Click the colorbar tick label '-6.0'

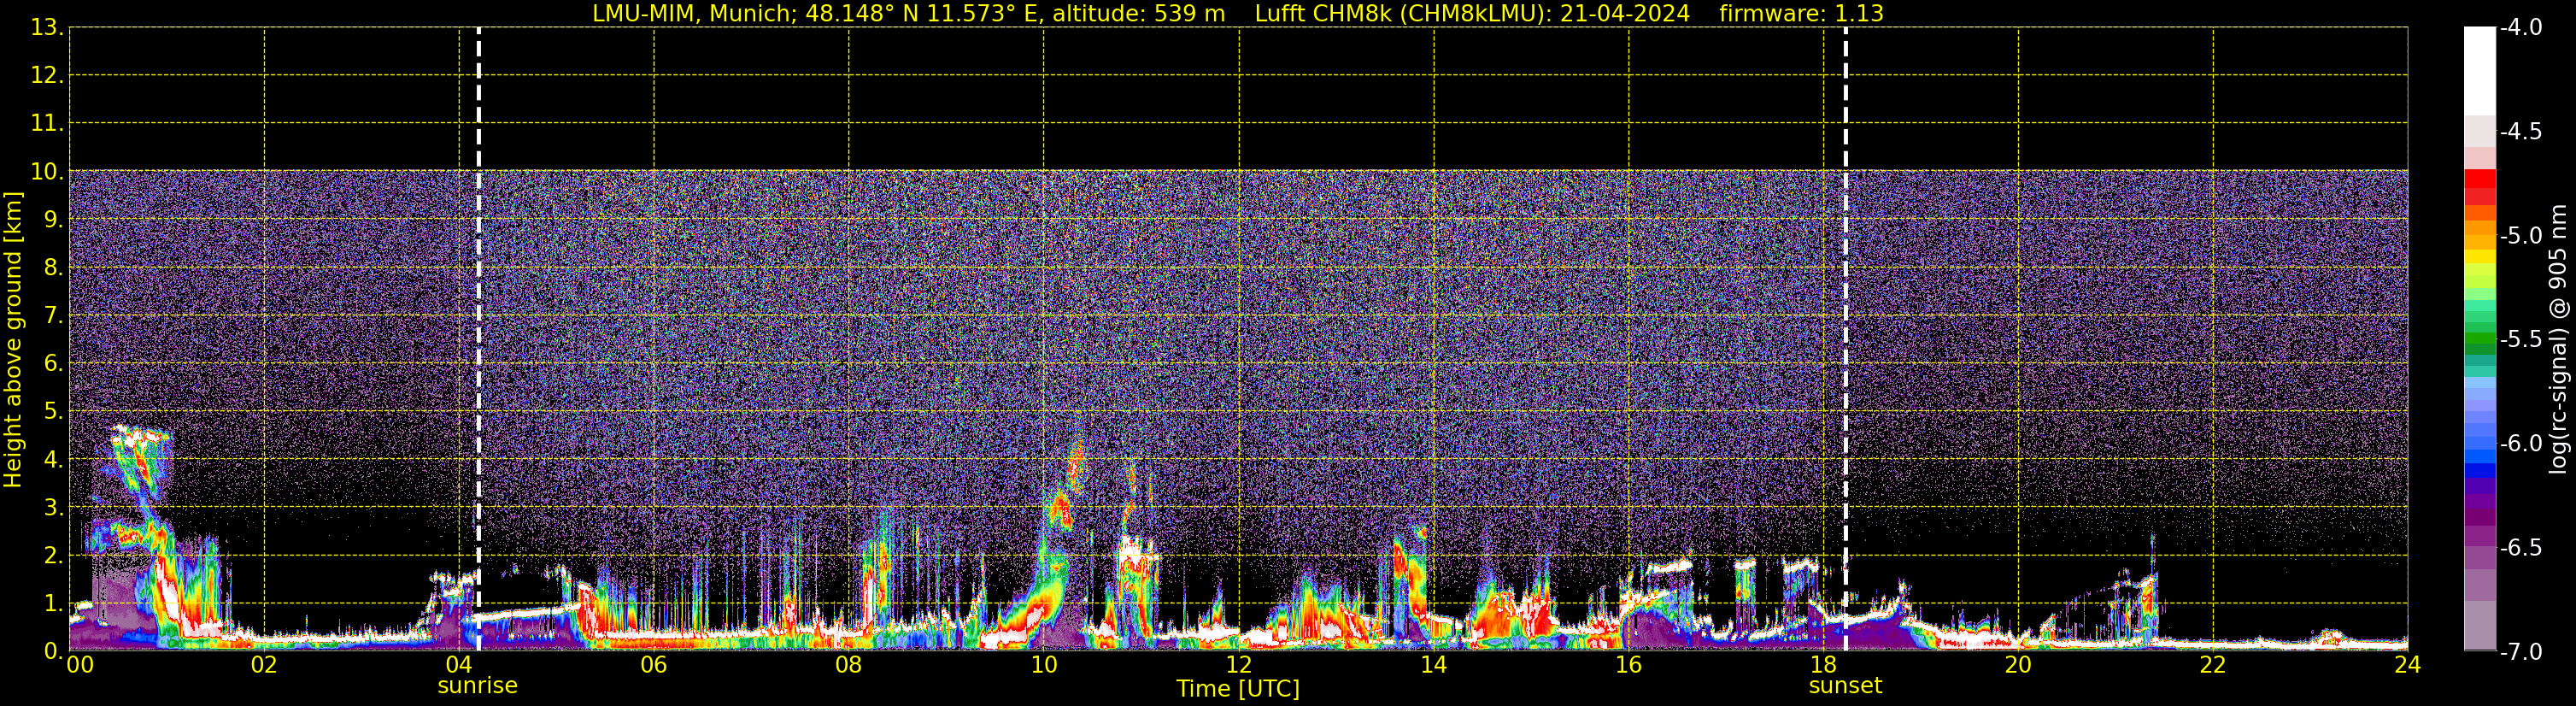(x=2520, y=444)
